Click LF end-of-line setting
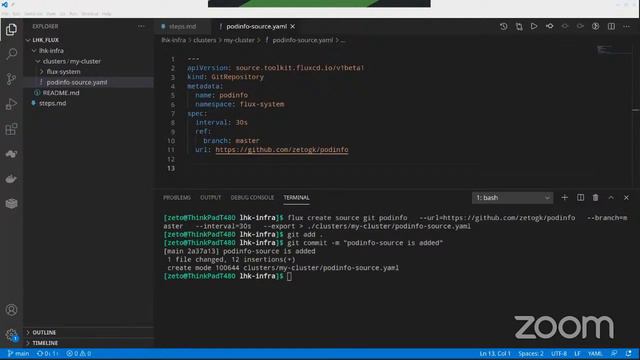640x360 pixels. click(577, 353)
